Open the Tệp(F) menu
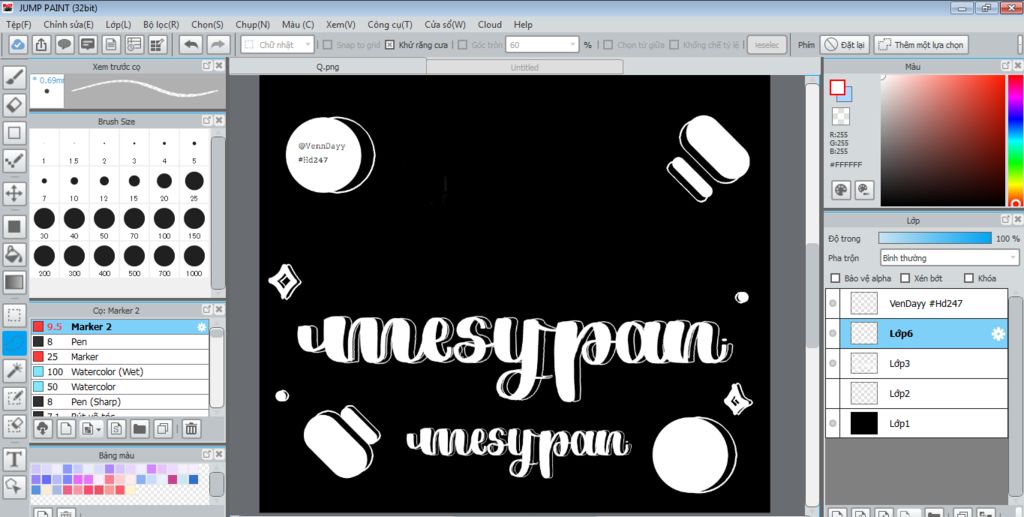Screen dimensions: 1024x517 click(18, 24)
